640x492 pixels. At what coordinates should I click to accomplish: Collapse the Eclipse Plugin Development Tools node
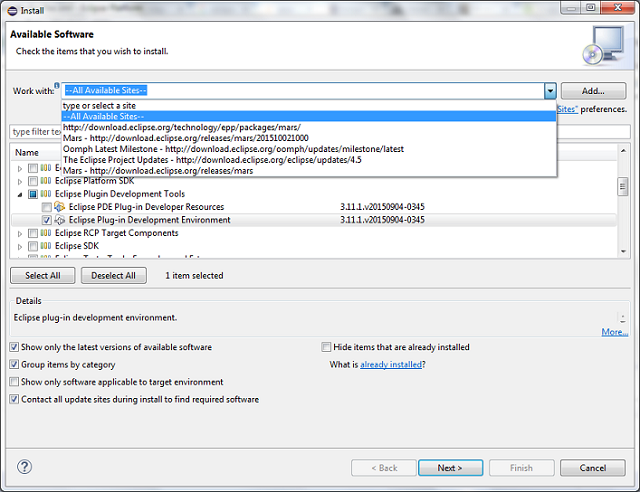point(20,194)
